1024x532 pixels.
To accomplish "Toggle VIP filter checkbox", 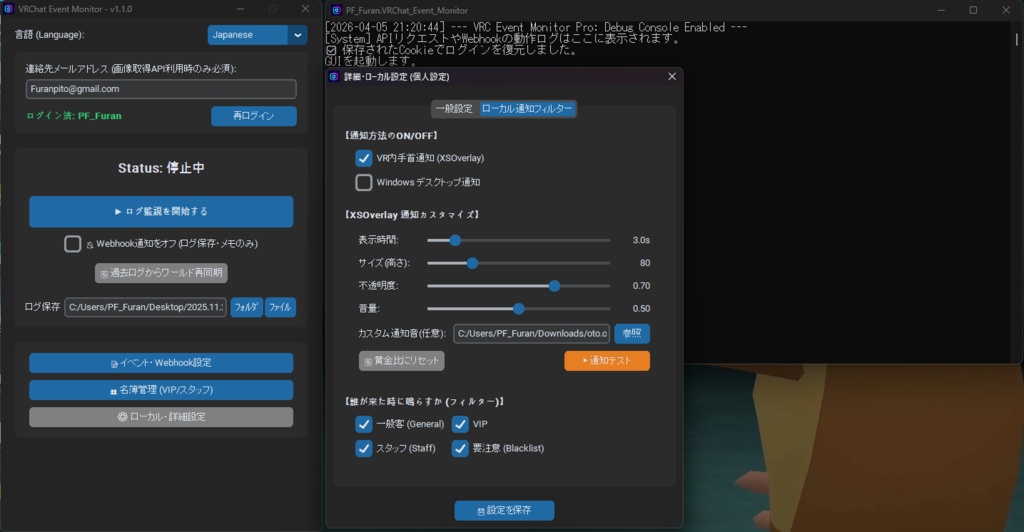I will [460, 424].
